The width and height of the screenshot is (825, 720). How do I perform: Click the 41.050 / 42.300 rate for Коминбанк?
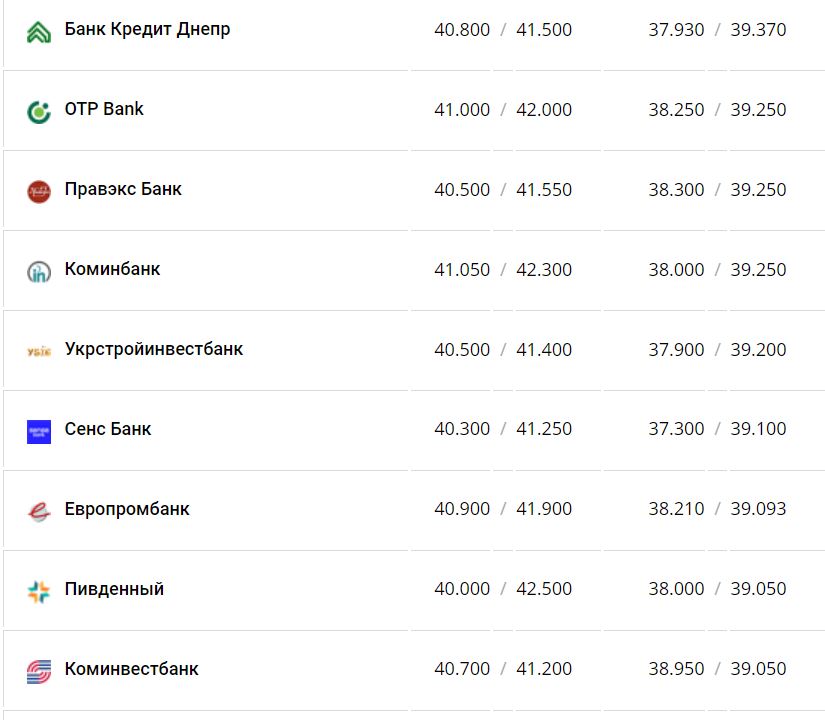pos(503,270)
